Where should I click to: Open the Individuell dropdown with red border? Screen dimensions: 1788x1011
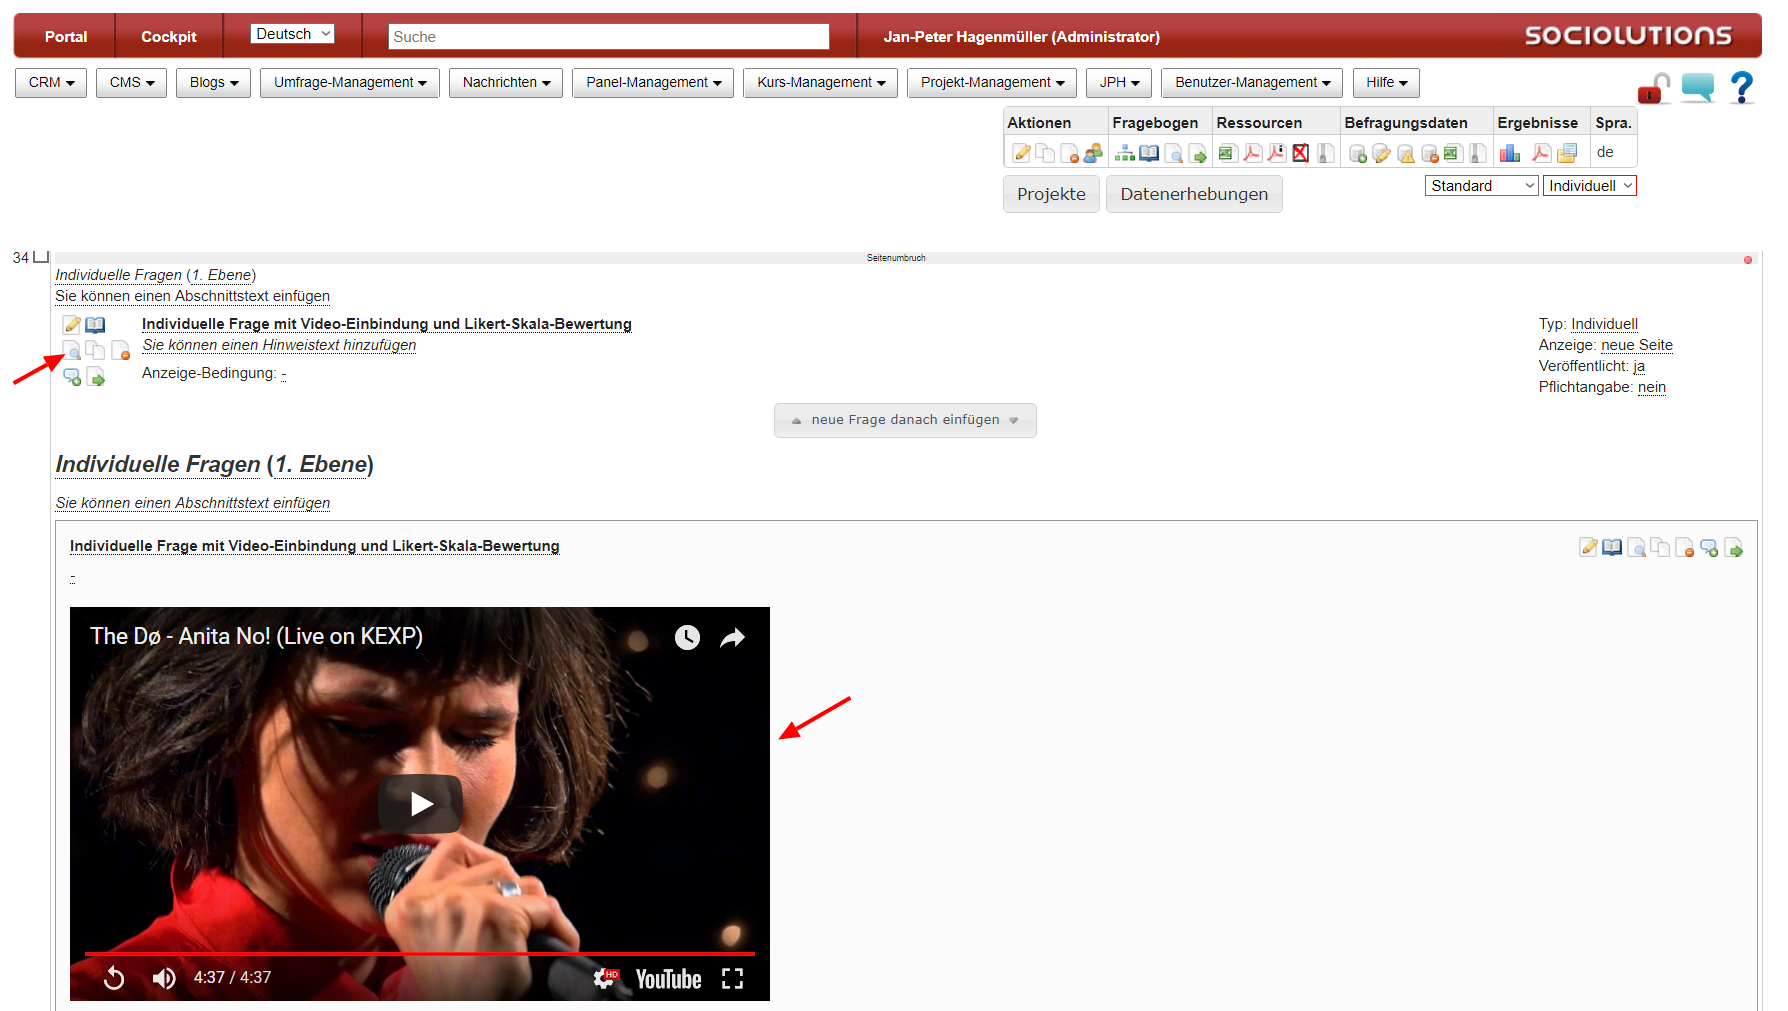[x=1589, y=186]
